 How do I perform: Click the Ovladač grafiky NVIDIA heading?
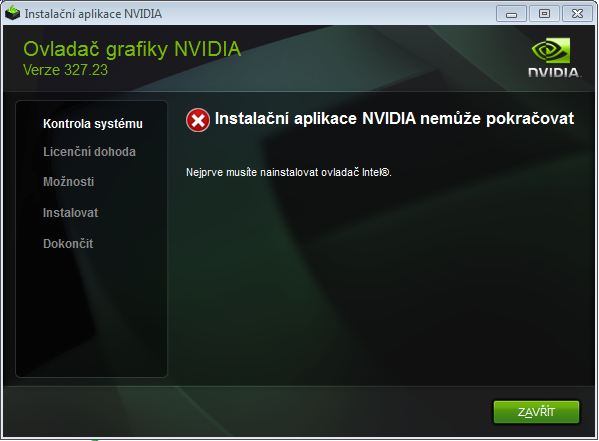[132, 49]
